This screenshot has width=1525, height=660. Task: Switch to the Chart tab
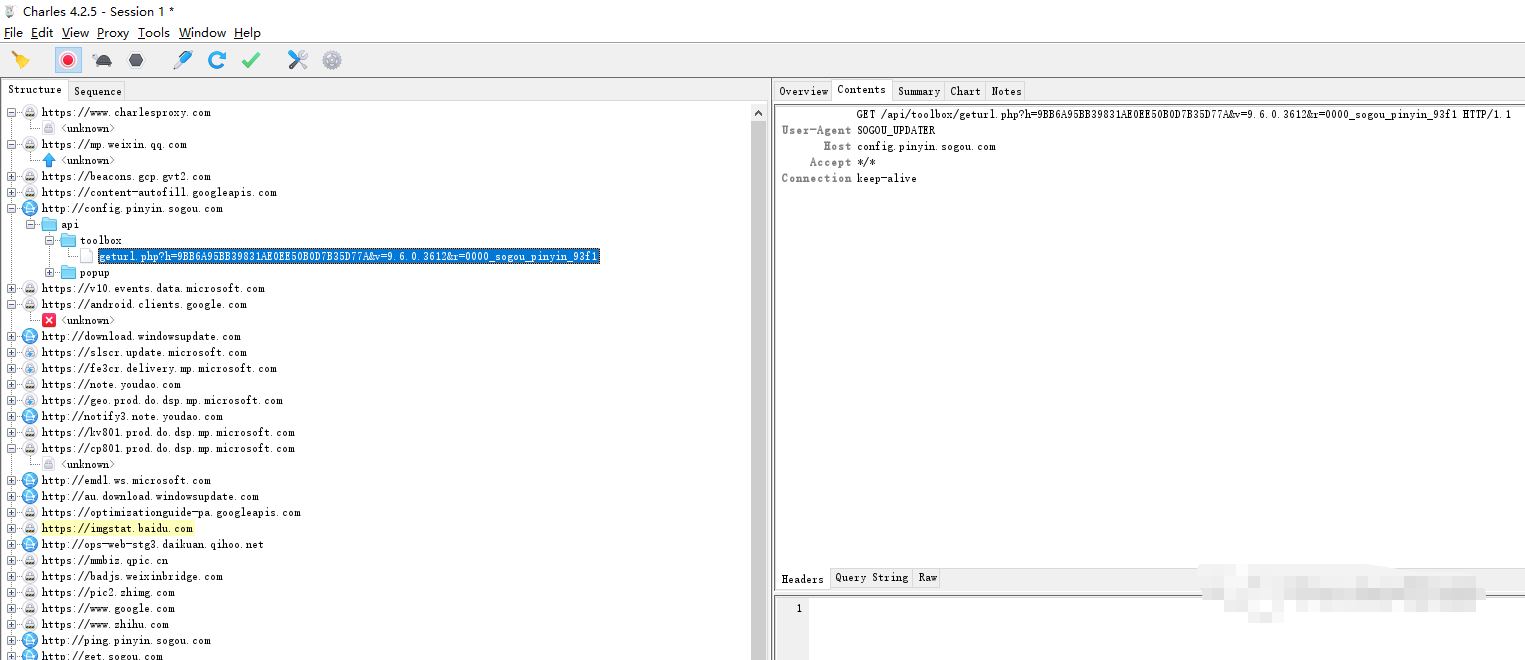965,91
